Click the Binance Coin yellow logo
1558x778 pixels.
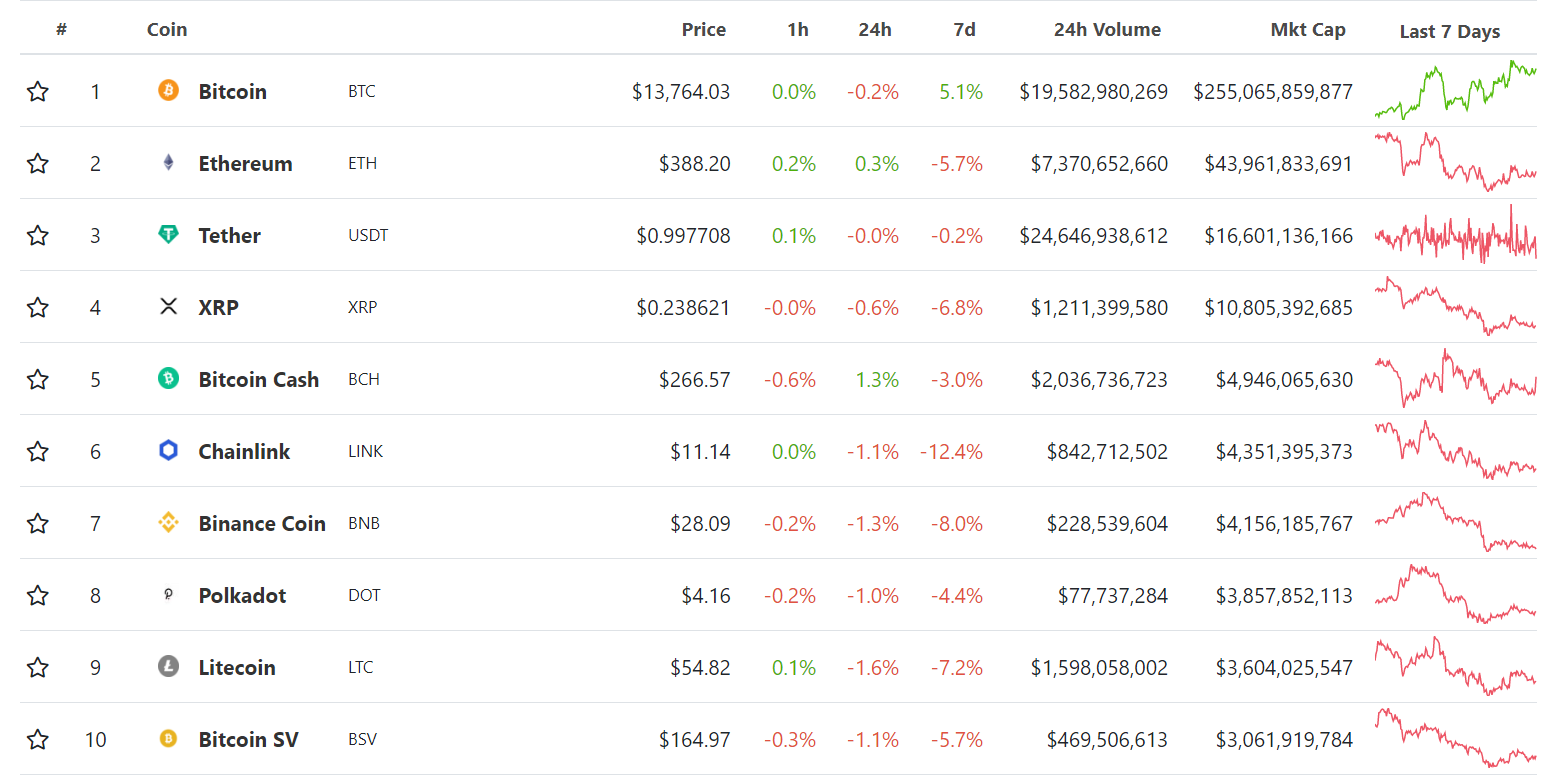(x=168, y=522)
